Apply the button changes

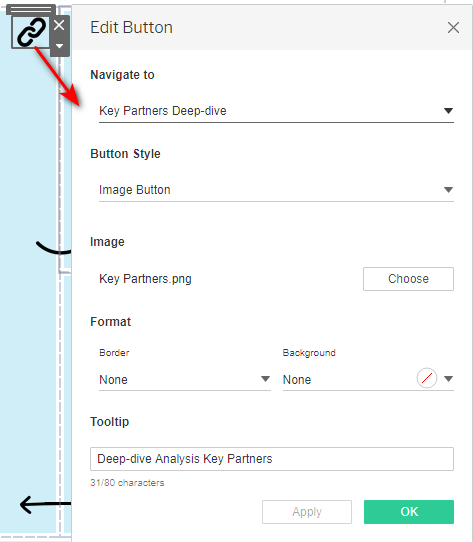click(x=307, y=512)
